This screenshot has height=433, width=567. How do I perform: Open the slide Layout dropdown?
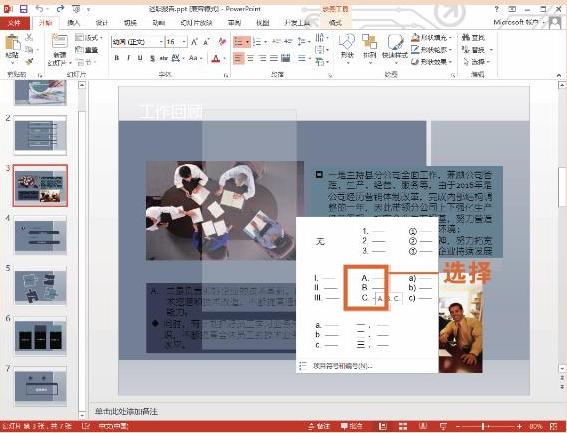89,37
